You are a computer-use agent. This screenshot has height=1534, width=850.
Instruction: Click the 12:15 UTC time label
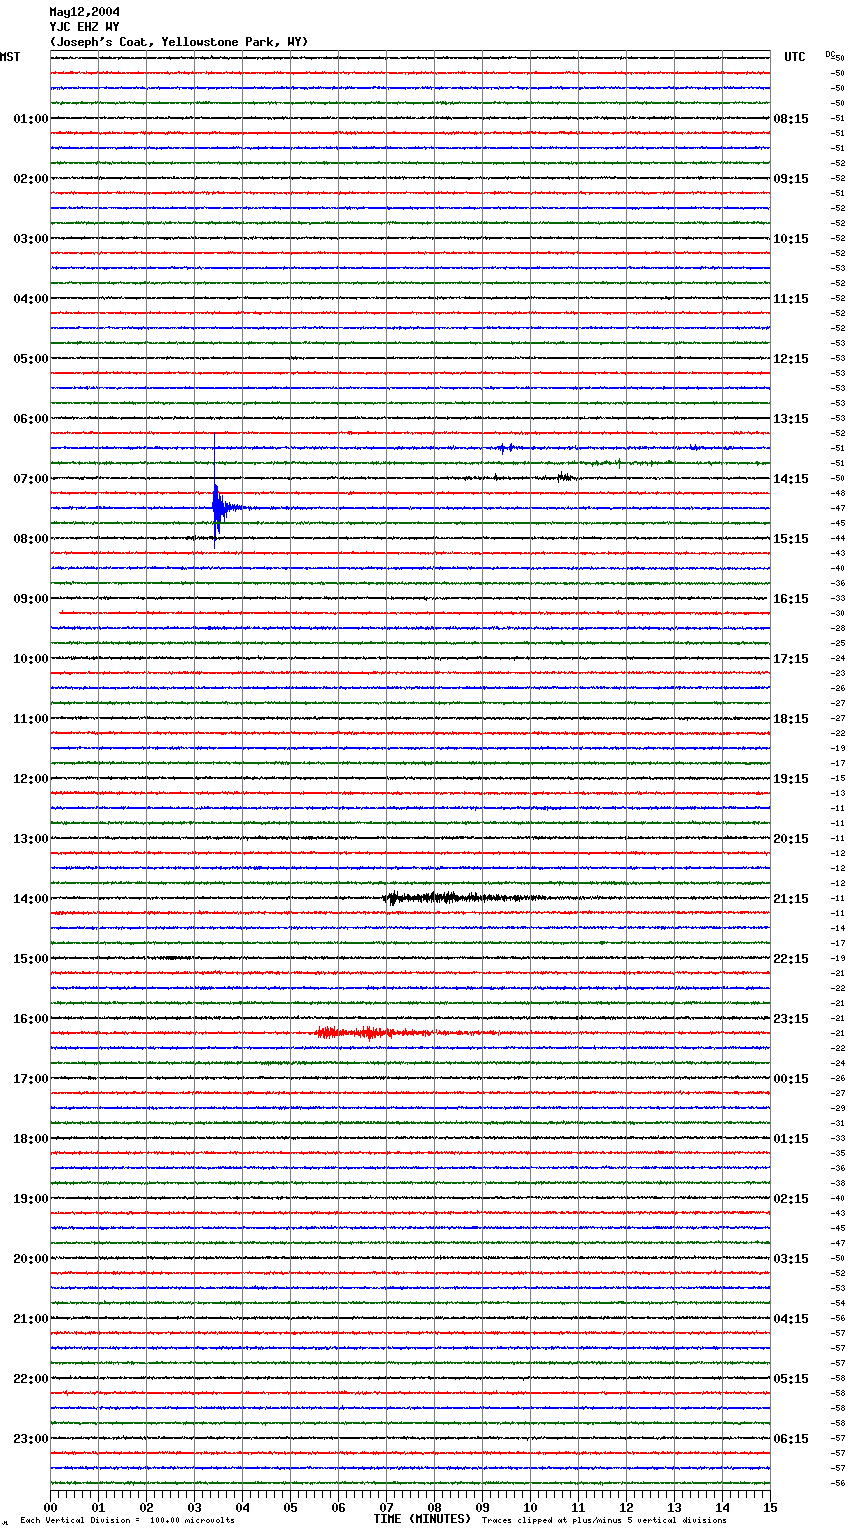tap(791, 359)
